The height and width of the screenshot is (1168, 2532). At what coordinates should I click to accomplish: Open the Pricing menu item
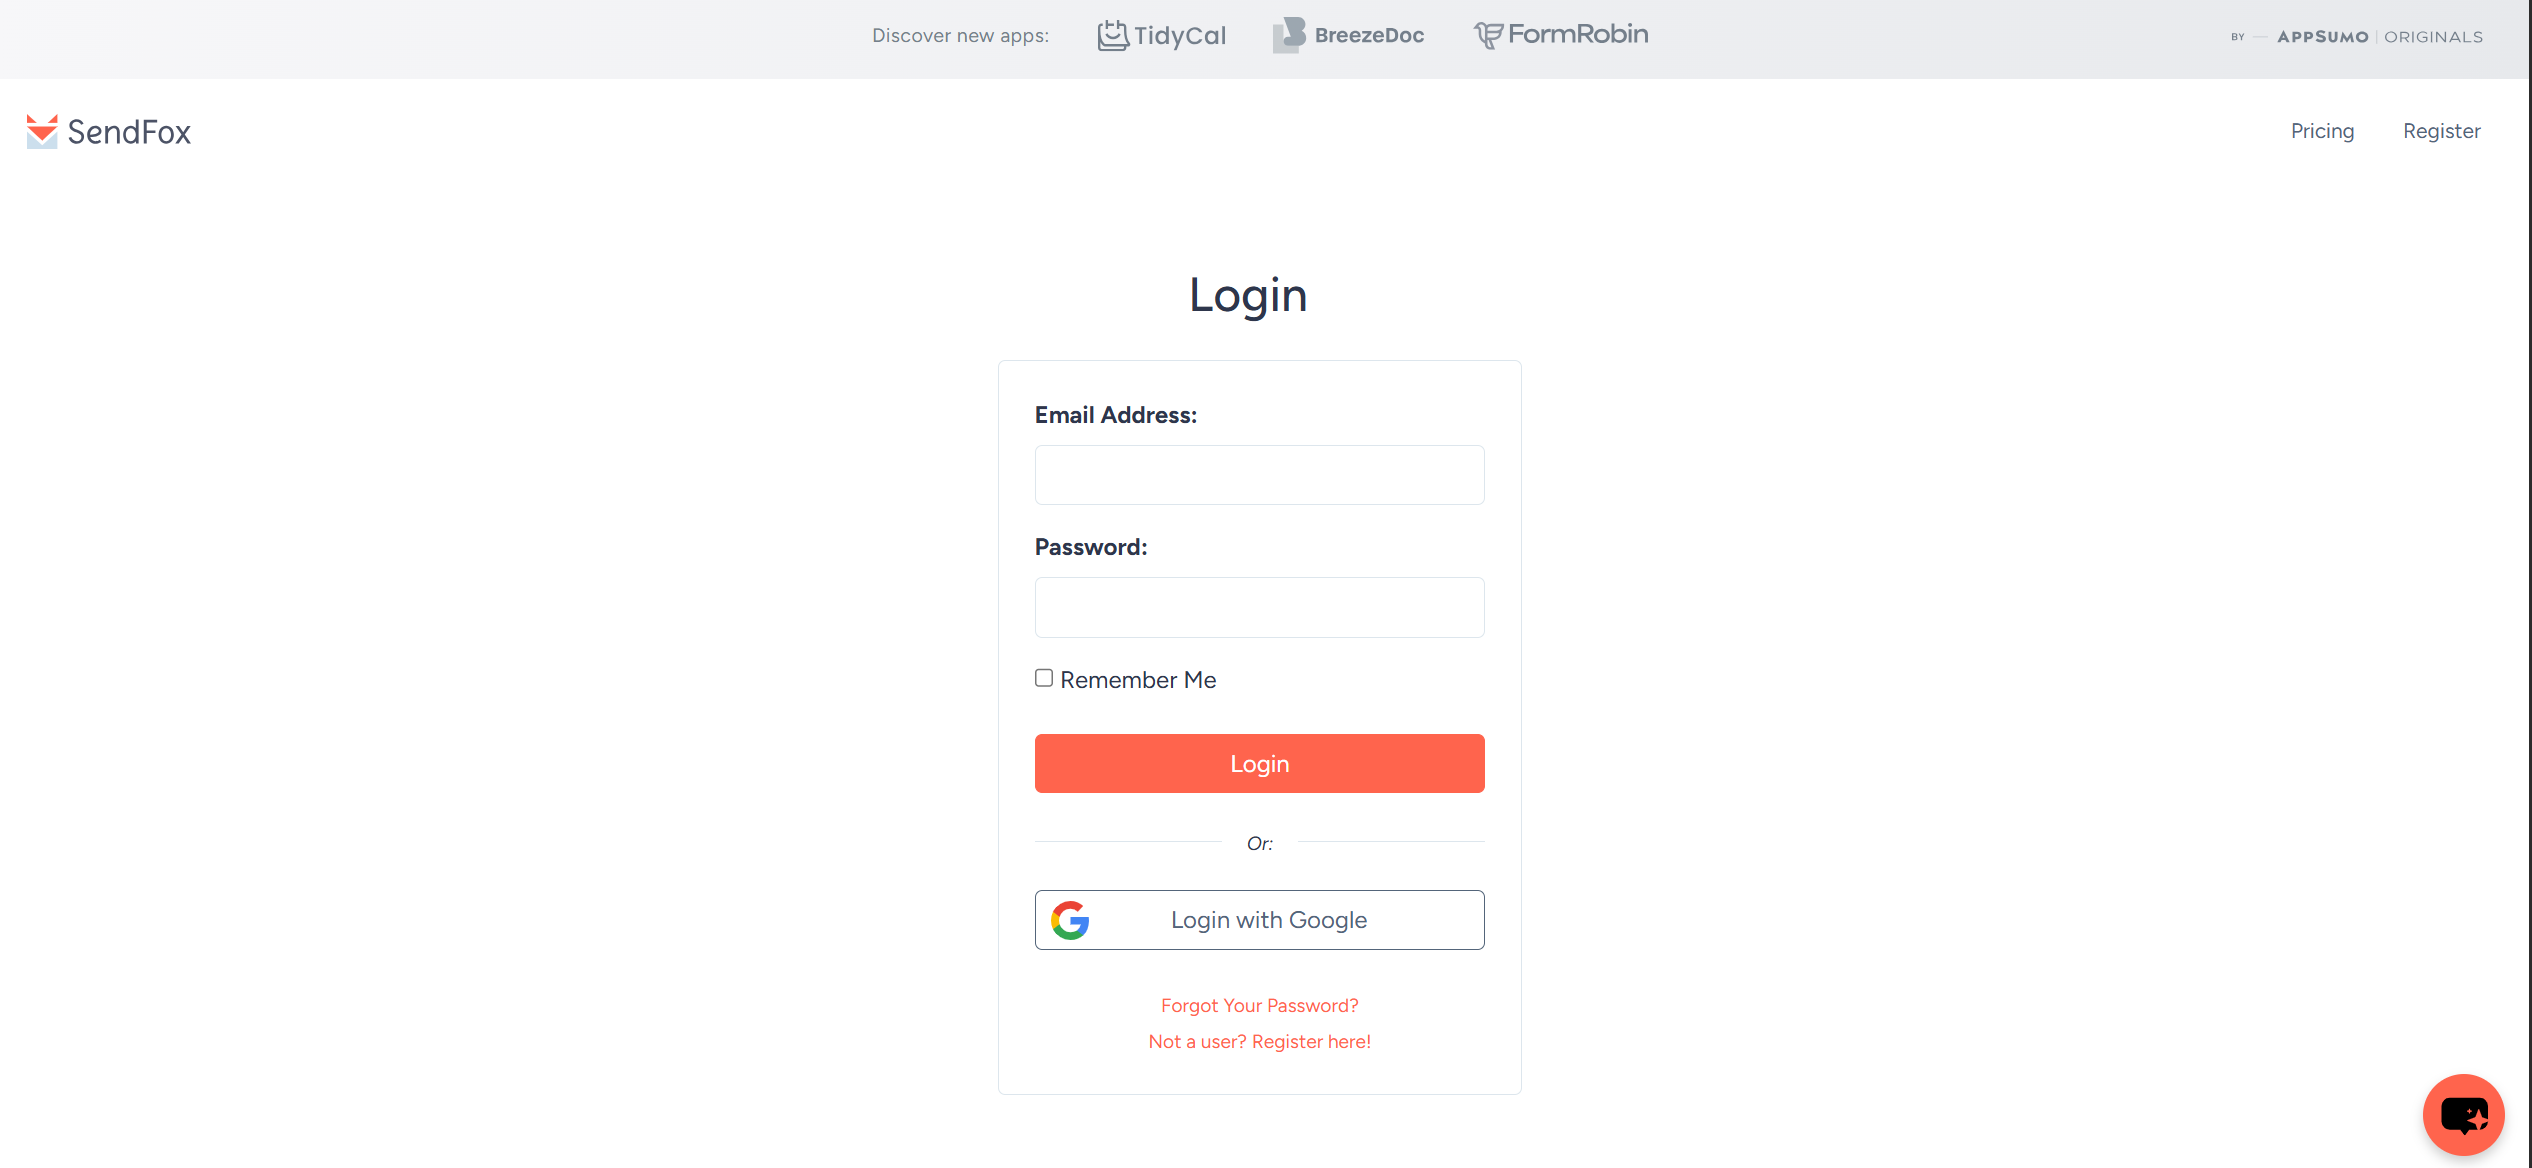(2322, 131)
